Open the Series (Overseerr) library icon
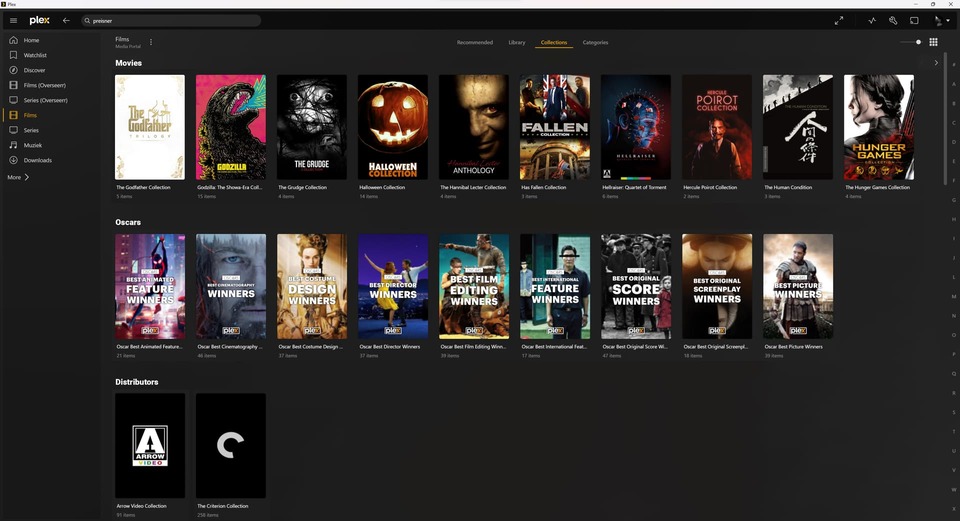The width and height of the screenshot is (960, 521). [13, 100]
